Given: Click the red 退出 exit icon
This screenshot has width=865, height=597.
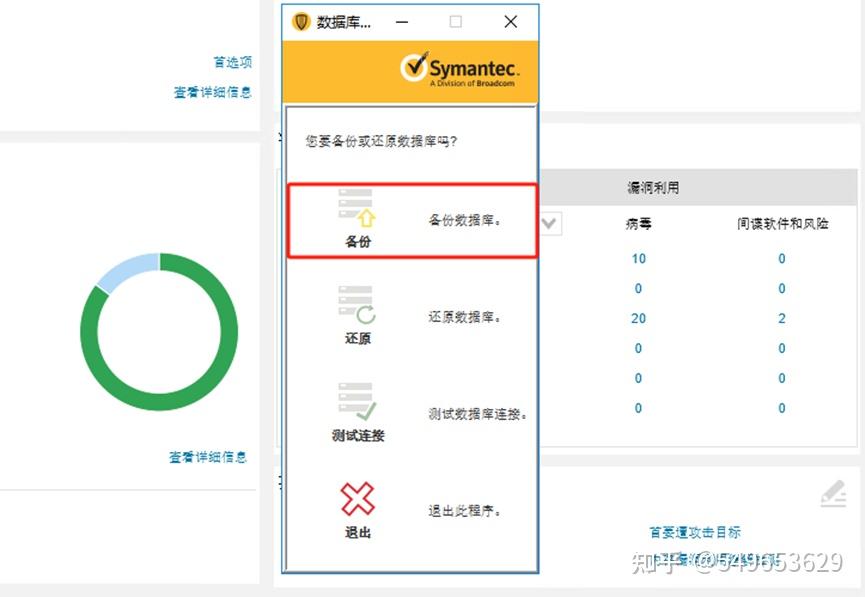Looking at the screenshot, I should tap(358, 500).
